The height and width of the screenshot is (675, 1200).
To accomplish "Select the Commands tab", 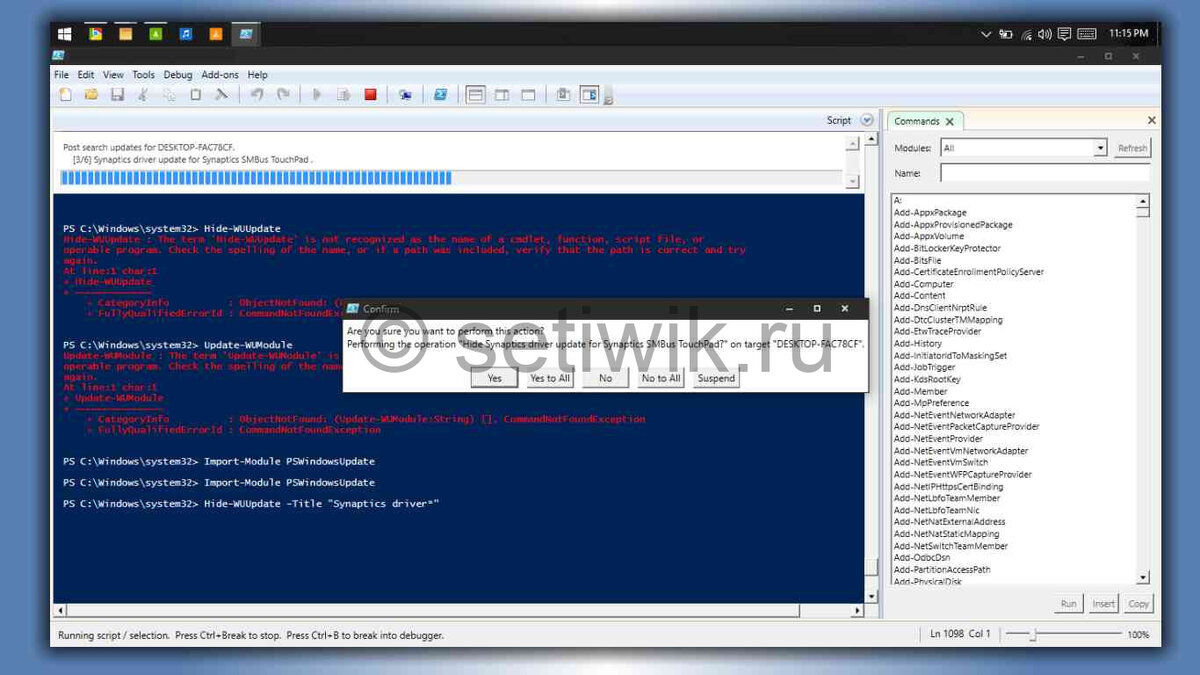I will coord(918,120).
